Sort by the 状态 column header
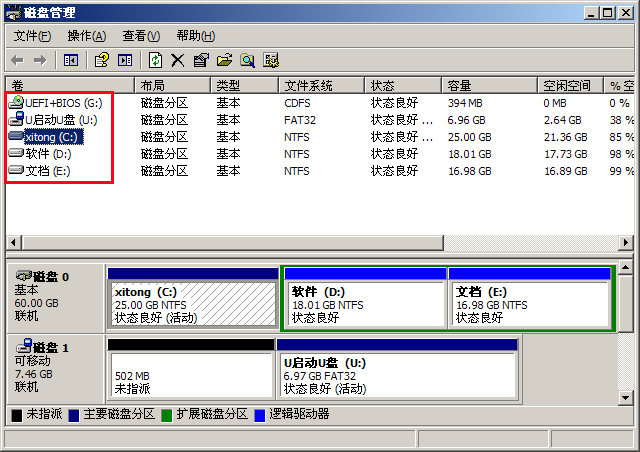 click(403, 85)
